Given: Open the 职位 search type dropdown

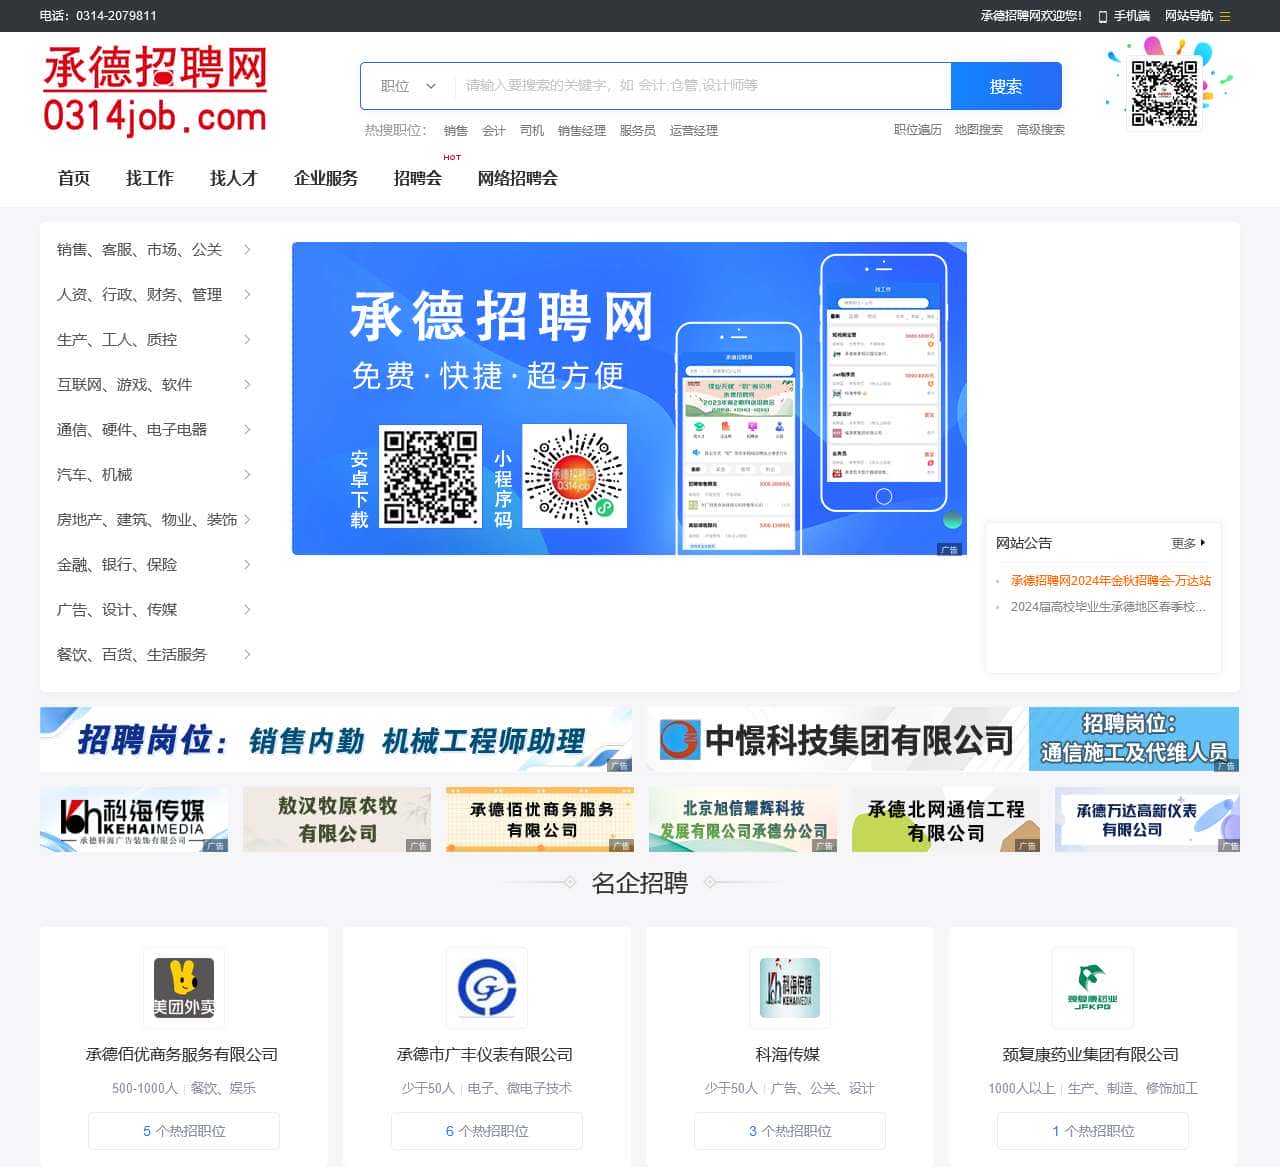Looking at the screenshot, I should [408, 86].
